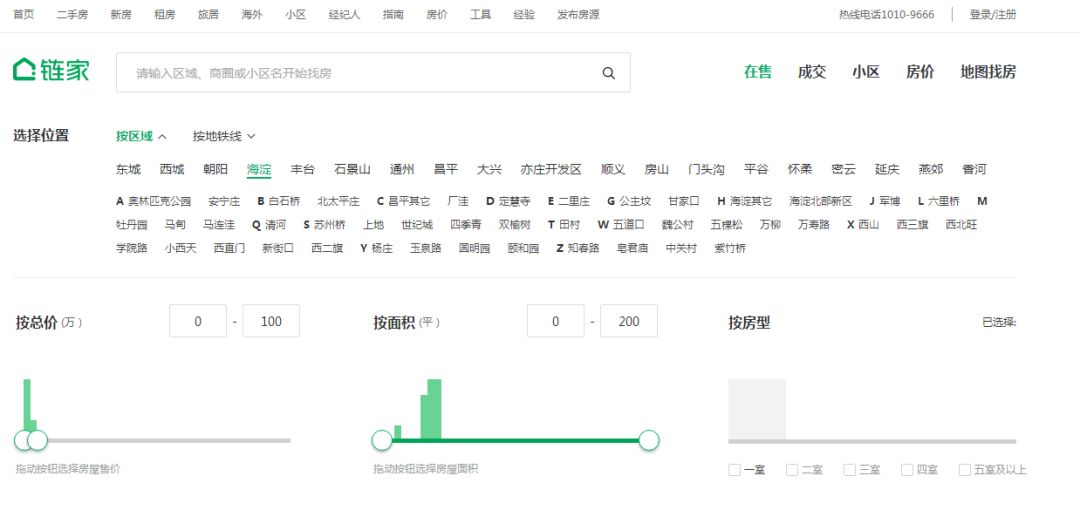Click the maximum price field showing 100
The width and height of the screenshot is (1080, 510).
(271, 321)
